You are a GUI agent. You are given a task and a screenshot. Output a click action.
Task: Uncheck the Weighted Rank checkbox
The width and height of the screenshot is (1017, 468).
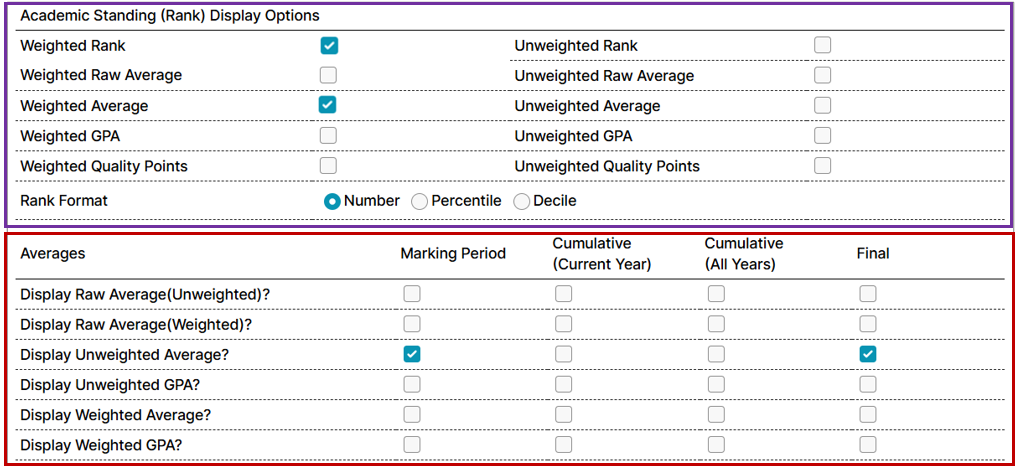click(329, 45)
